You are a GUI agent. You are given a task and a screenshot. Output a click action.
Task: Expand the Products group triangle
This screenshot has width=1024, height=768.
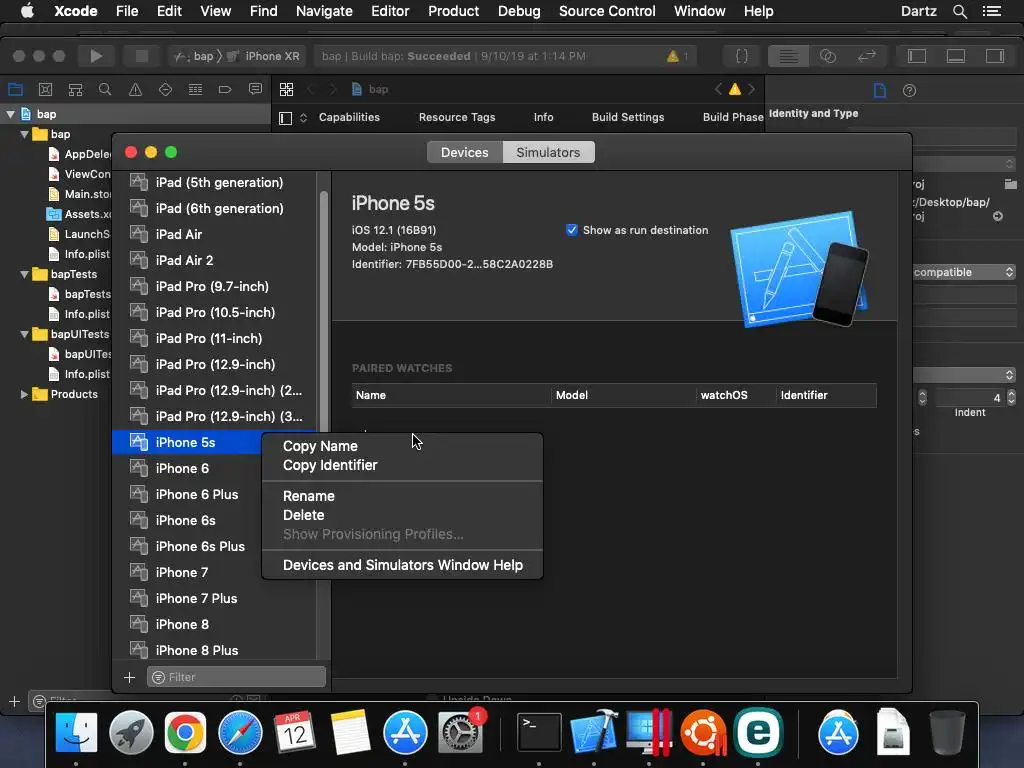[24, 394]
